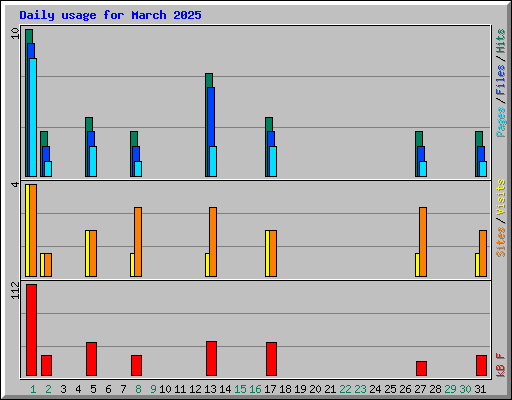Click the 'KB F' legend label
The width and height of the screenshot is (512, 400).
[500, 365]
